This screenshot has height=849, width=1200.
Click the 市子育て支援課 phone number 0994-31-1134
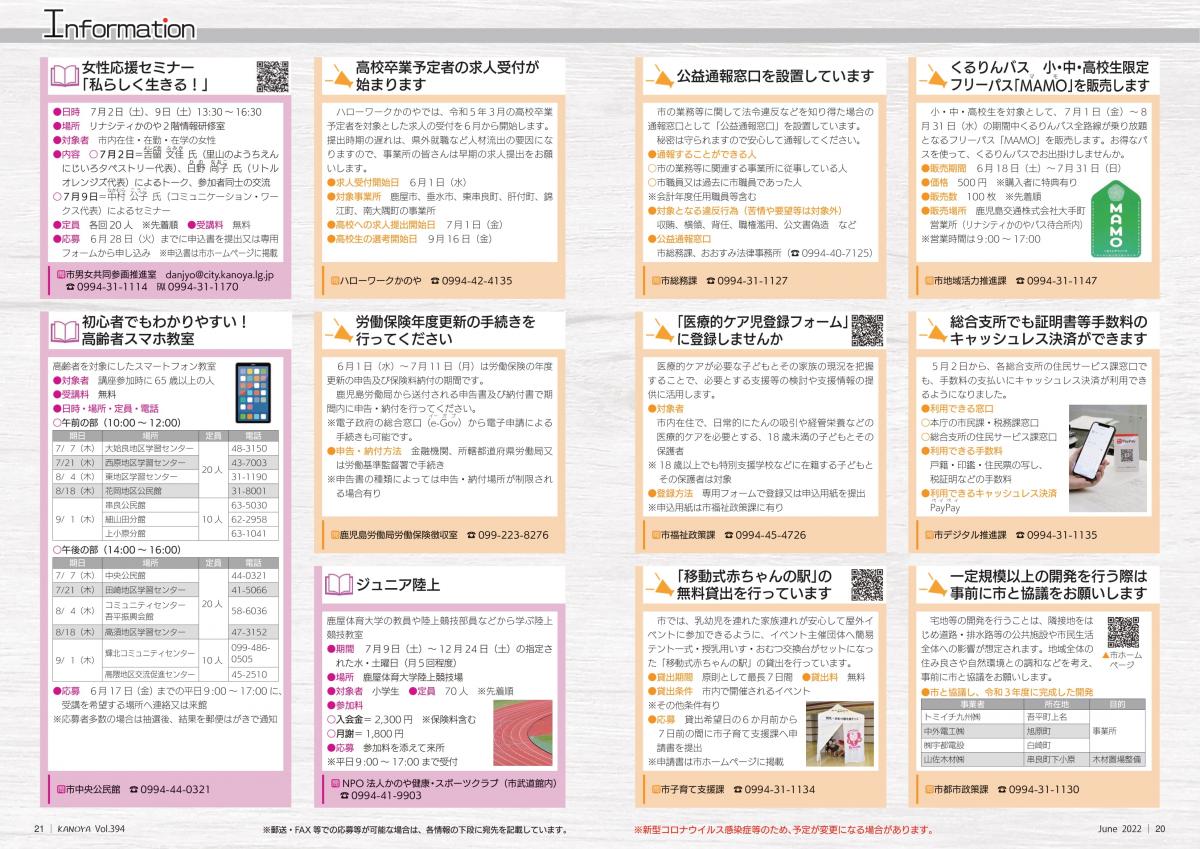pyautogui.click(x=782, y=789)
